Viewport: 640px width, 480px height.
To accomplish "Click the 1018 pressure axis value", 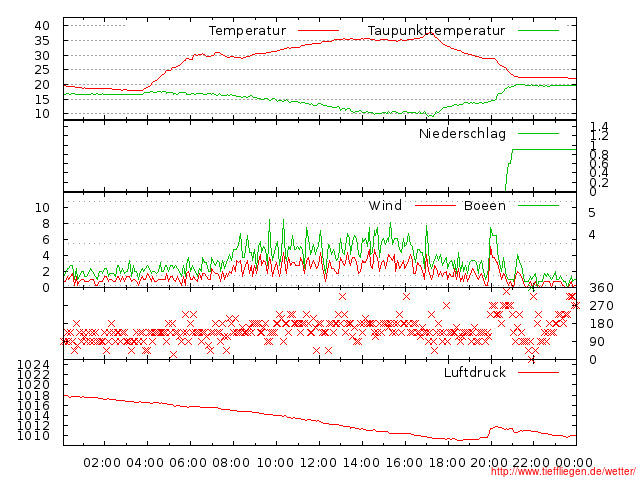I will pos(33,396).
